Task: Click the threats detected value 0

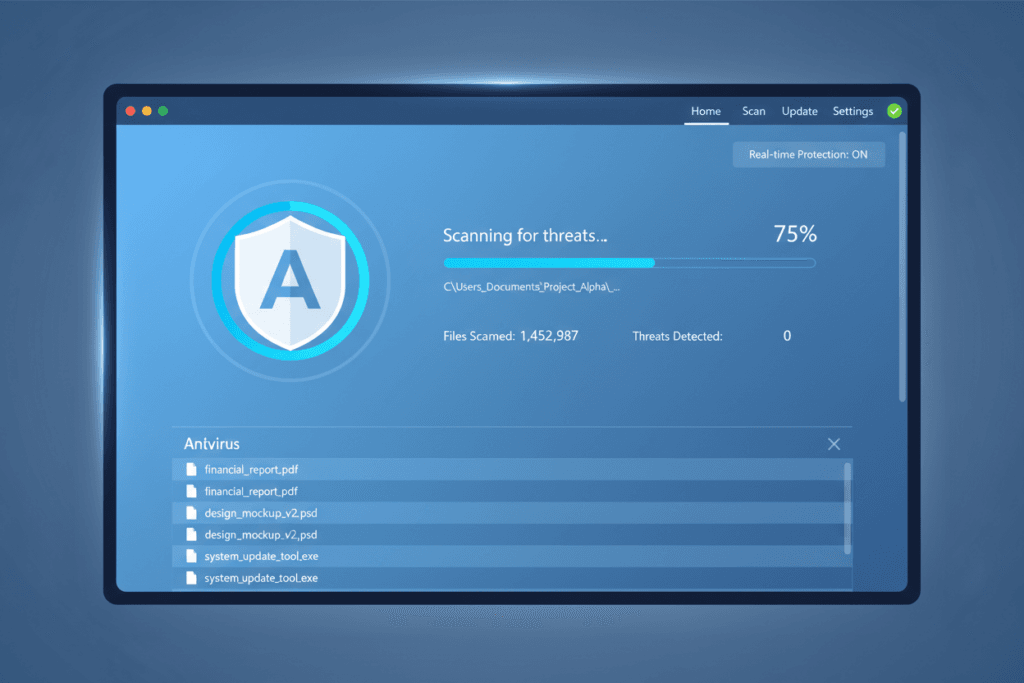Action: point(787,336)
